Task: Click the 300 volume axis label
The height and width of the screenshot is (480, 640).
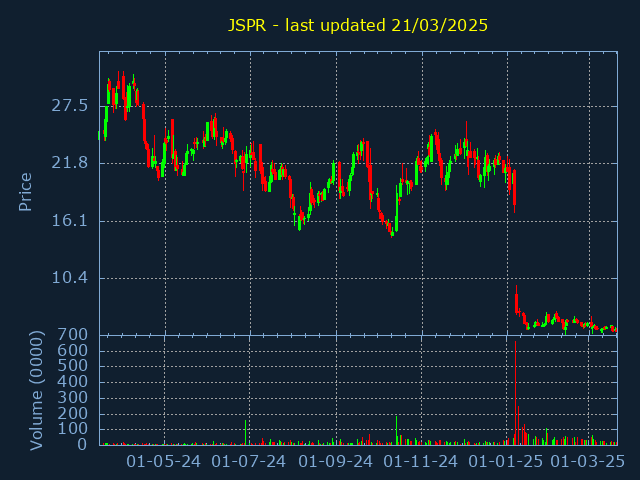Action: (x=73, y=398)
